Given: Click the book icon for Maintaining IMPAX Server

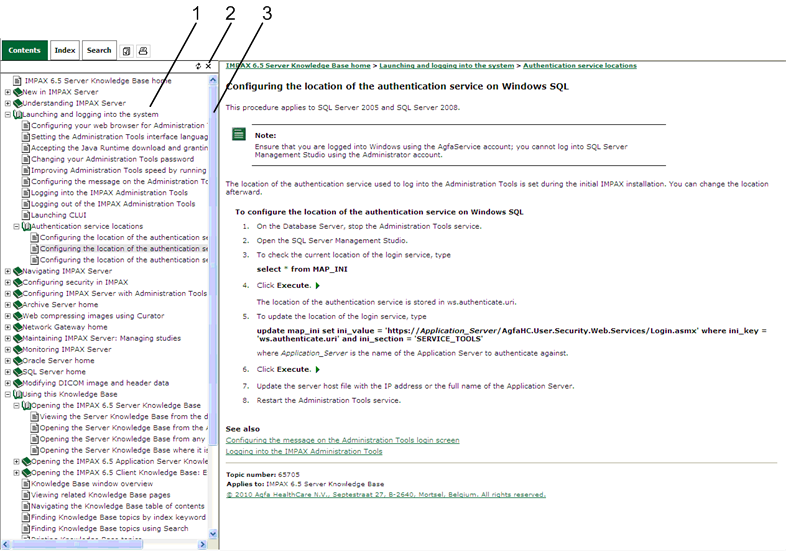Looking at the screenshot, I should pos(18,338).
